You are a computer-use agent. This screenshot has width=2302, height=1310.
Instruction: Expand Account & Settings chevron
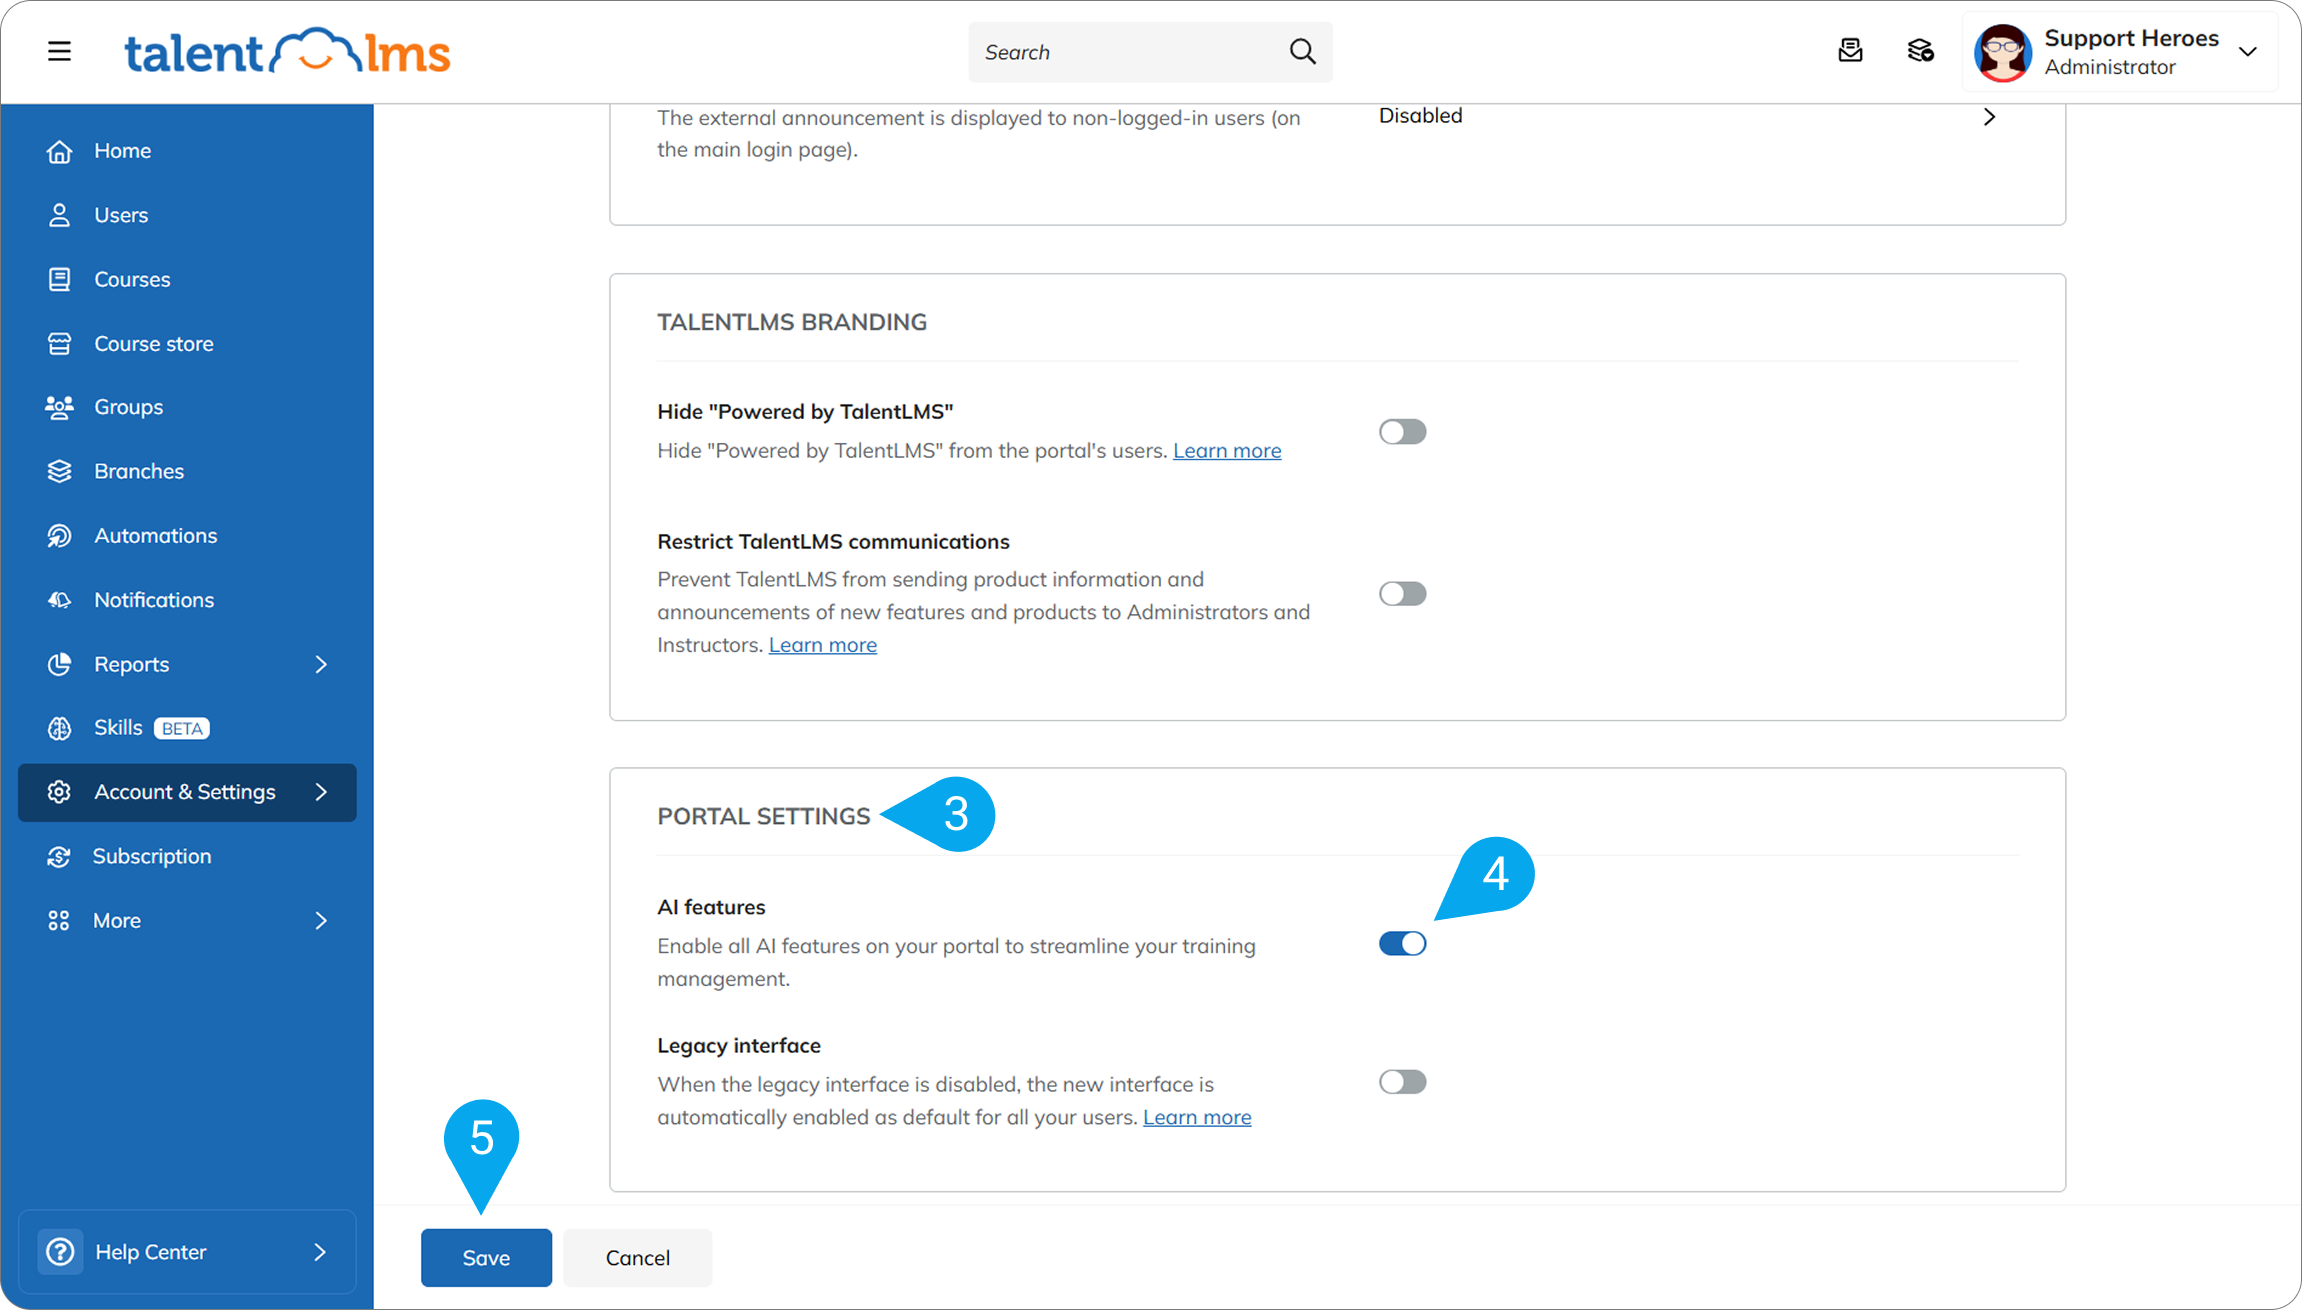pyautogui.click(x=321, y=792)
